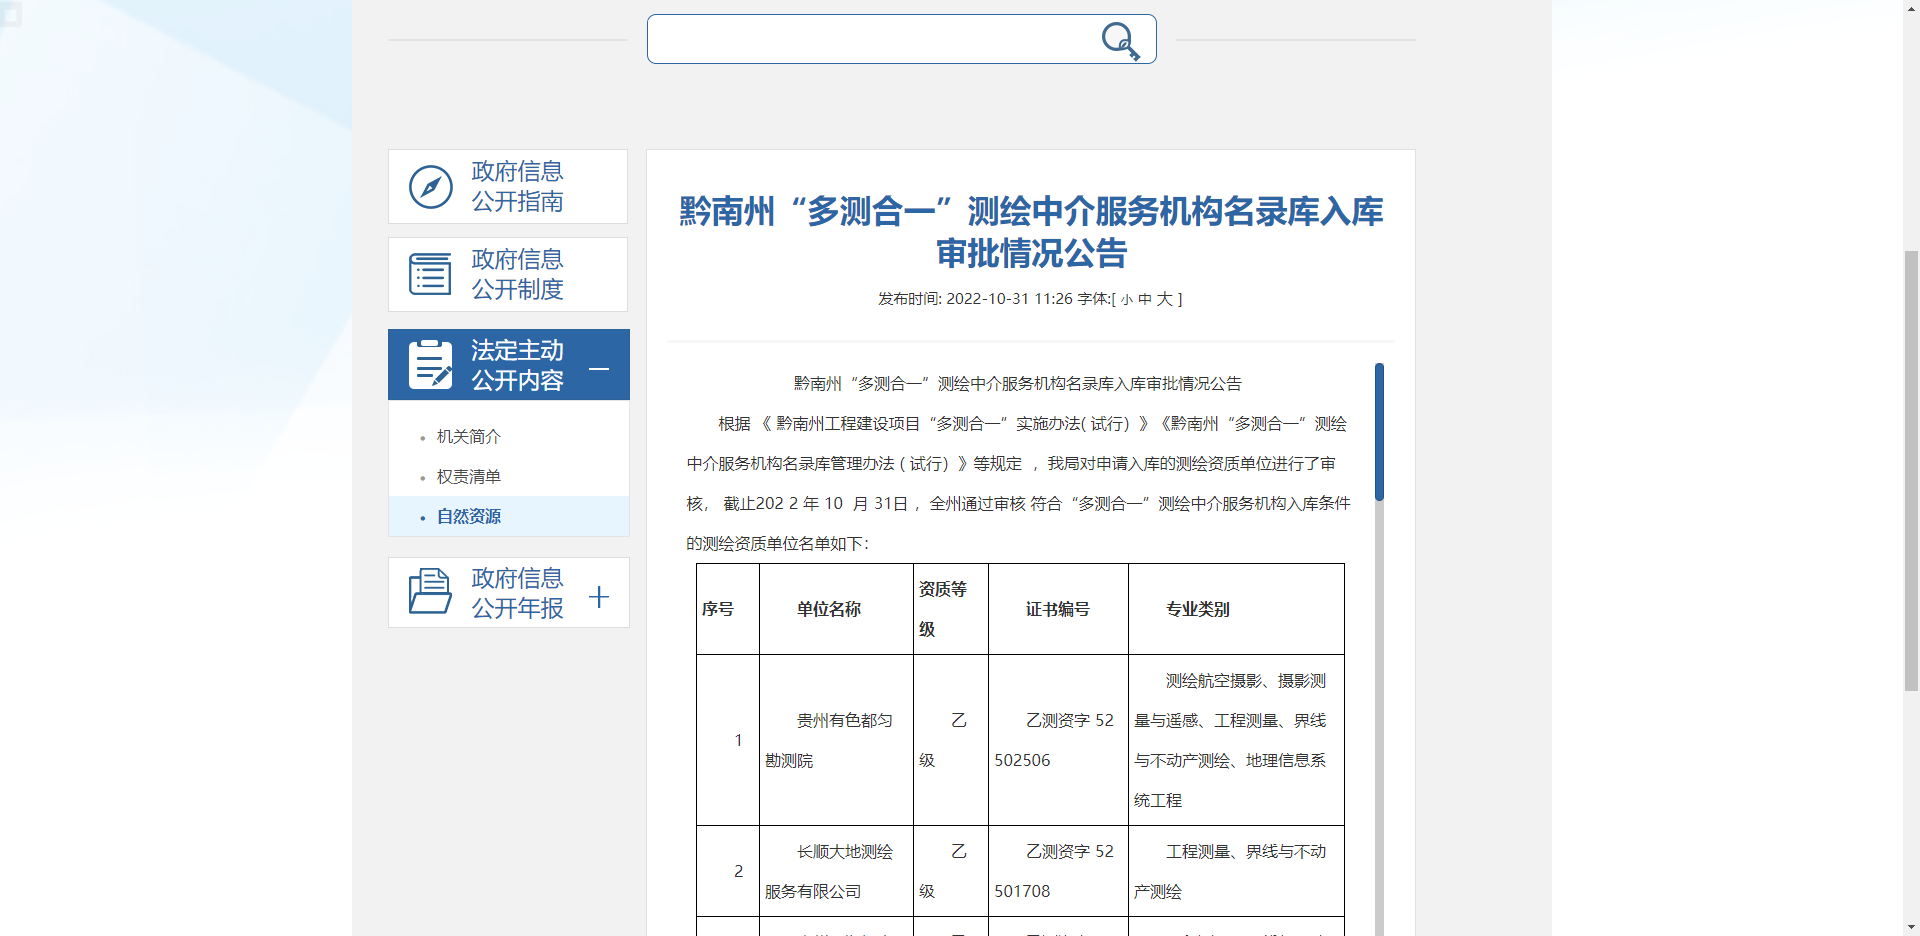Click the folder icon beside 政府信息公开年报
Image resolution: width=1920 pixels, height=936 pixels.
430,592
